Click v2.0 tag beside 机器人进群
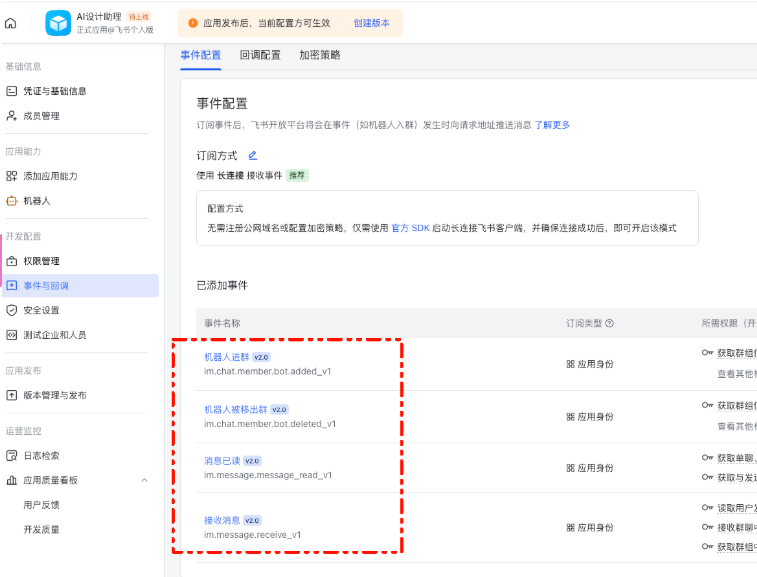The height and width of the screenshot is (577, 757). 261,357
